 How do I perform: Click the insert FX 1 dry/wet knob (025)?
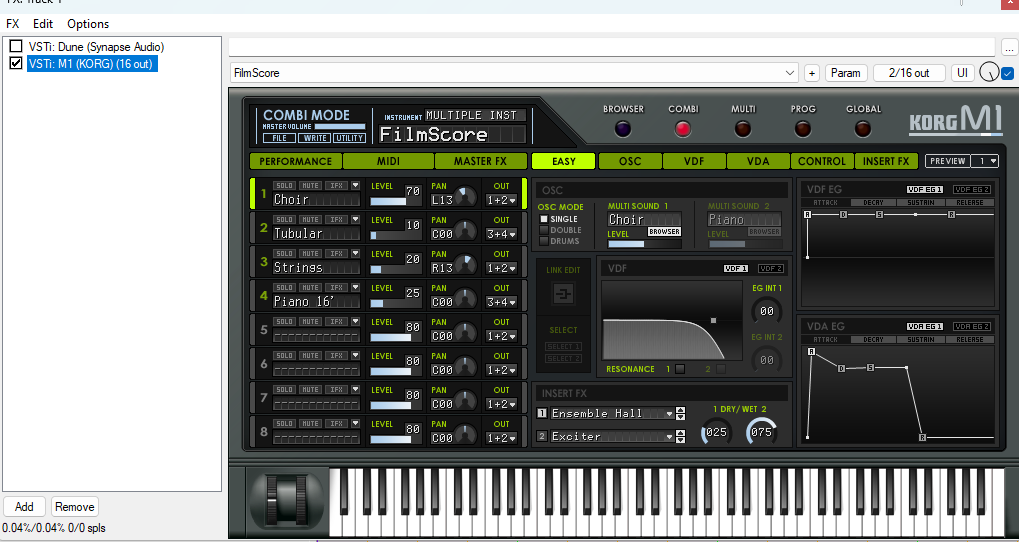pyautogui.click(x=716, y=432)
